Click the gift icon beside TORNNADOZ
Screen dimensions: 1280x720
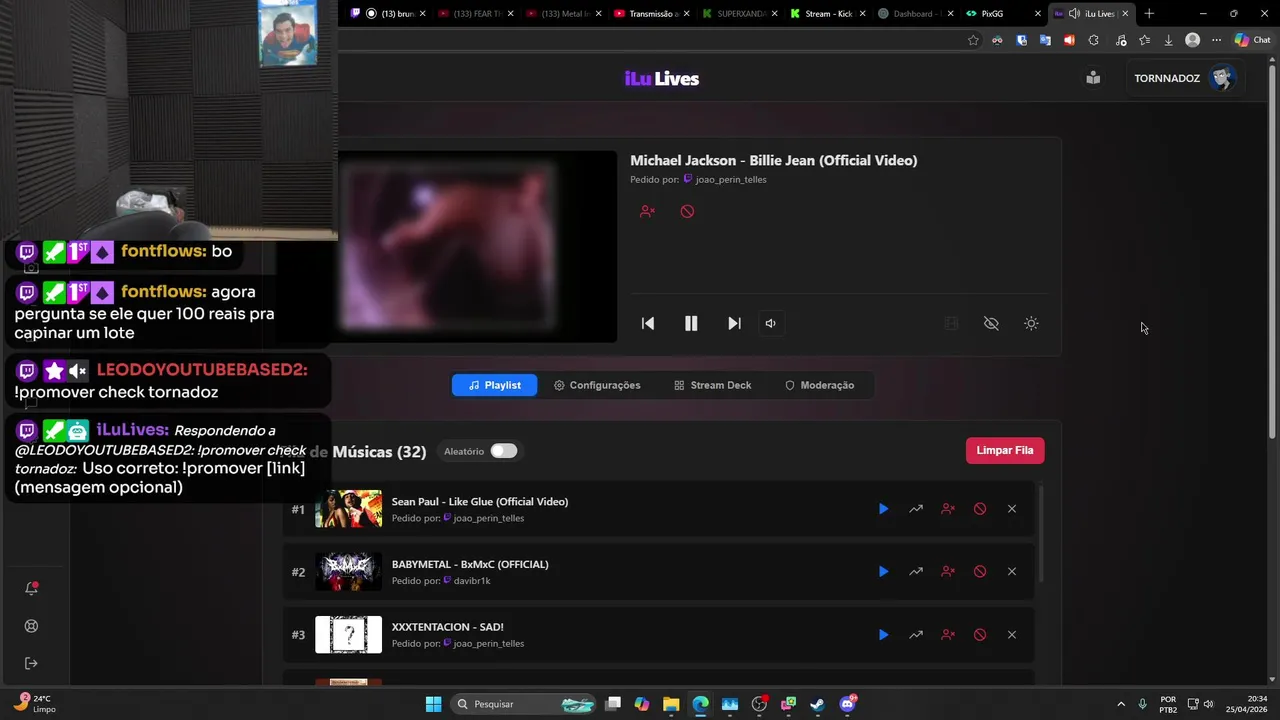(1093, 78)
